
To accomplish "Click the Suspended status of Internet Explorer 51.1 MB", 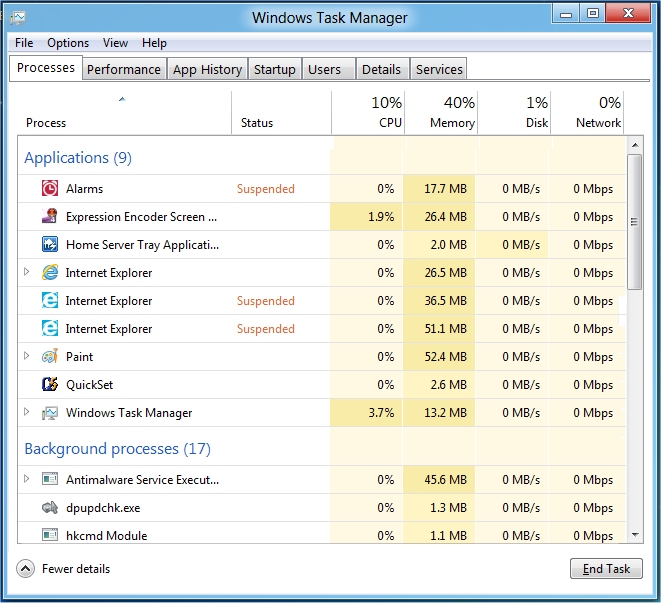I will (266, 329).
